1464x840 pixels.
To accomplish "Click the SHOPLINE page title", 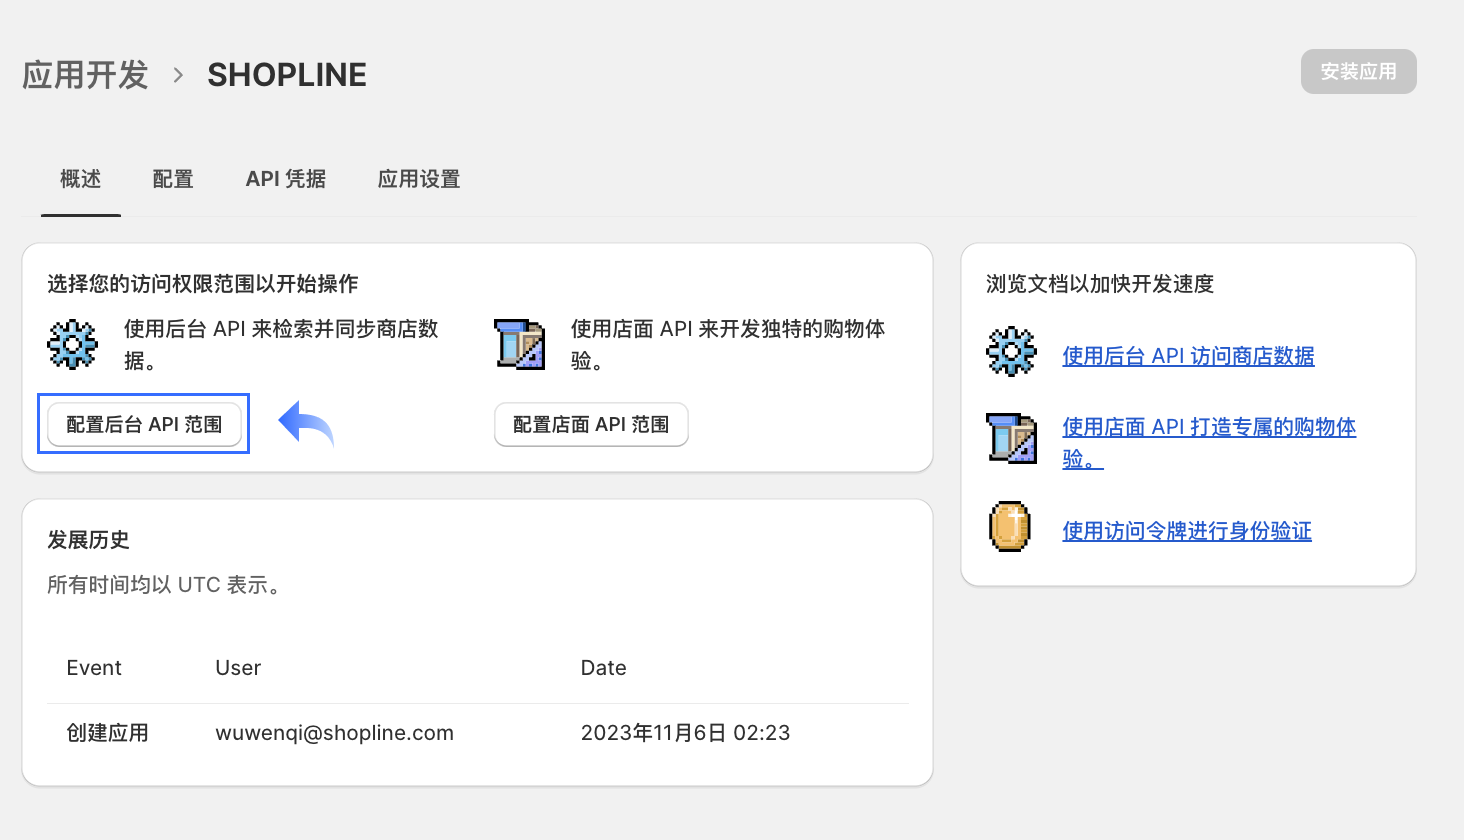I will point(287,74).
